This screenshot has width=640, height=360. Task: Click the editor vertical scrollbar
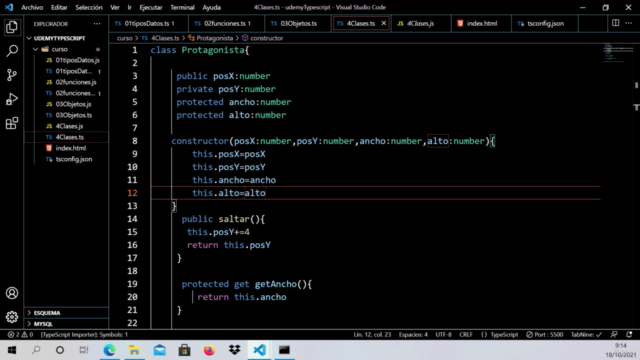[x=636, y=186]
